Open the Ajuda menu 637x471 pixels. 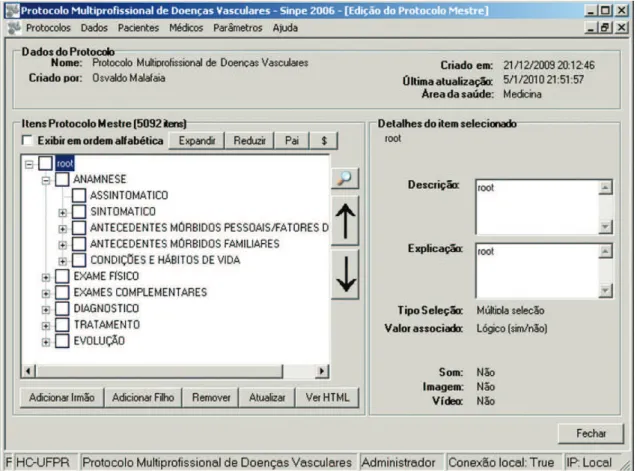pos(285,28)
